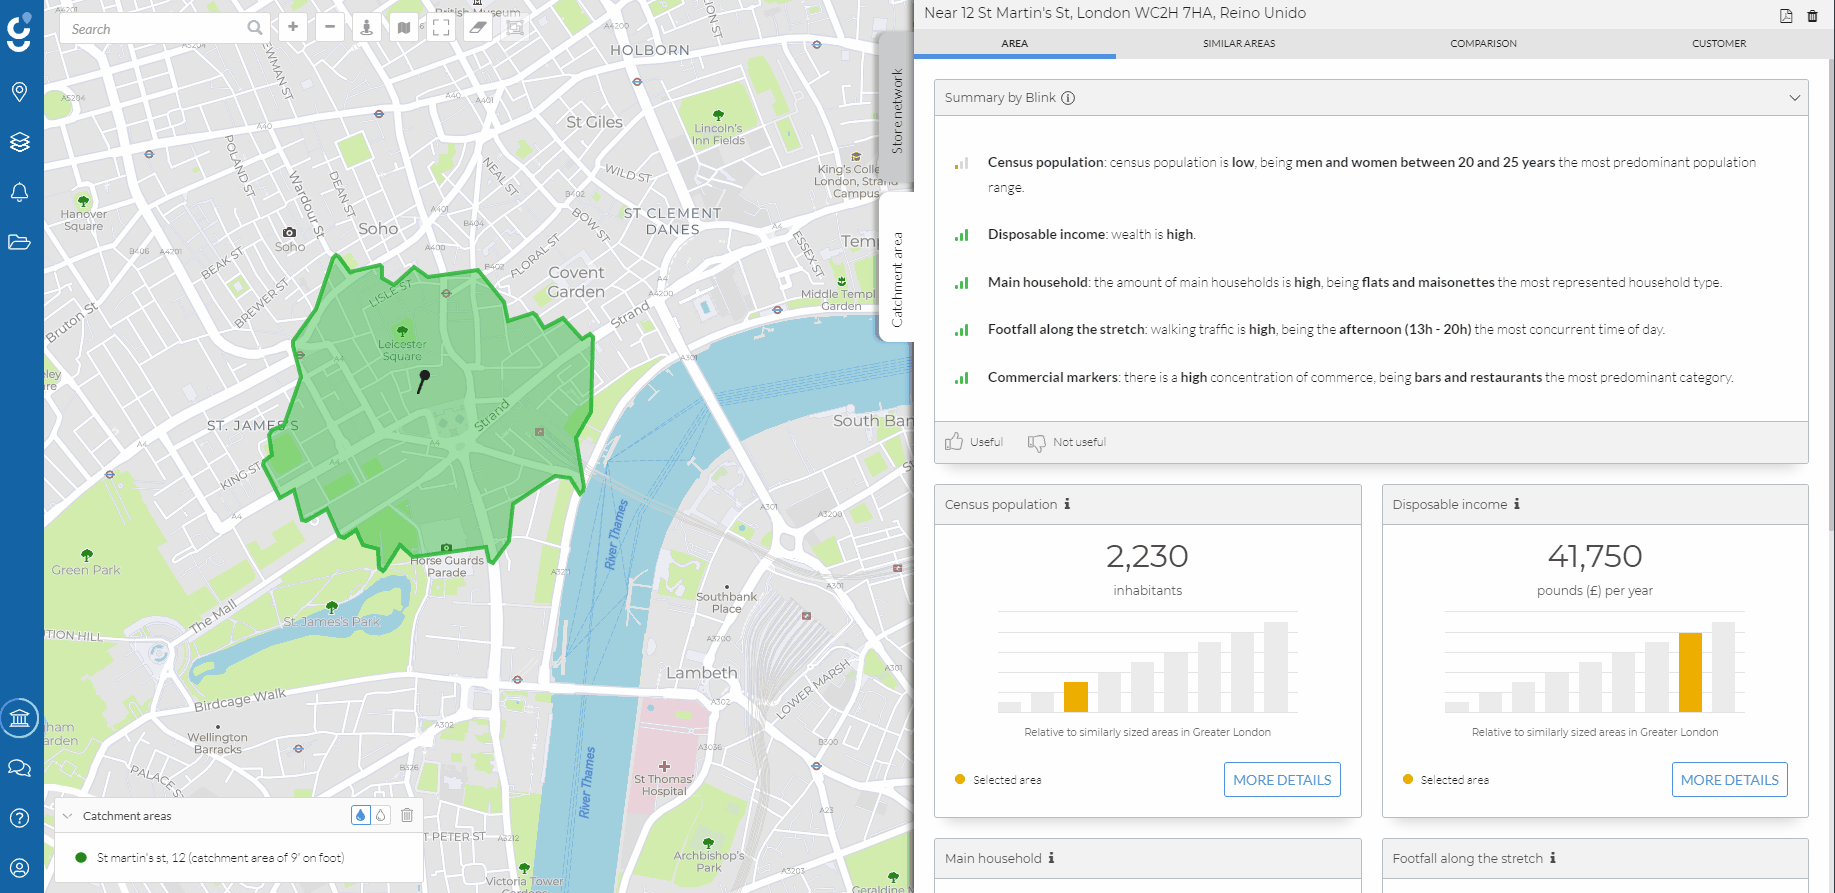
Task: Collapse the Summary by Blink panel
Action: pos(1794,98)
